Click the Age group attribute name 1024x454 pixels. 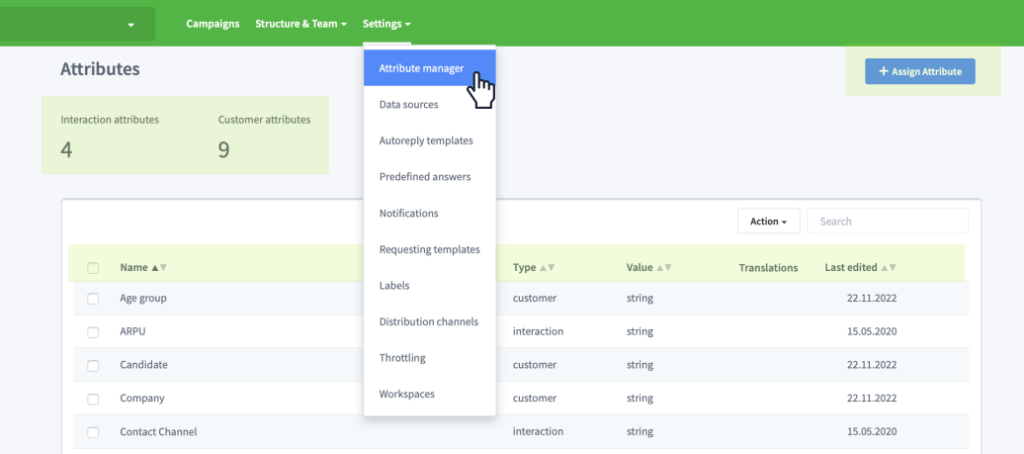[x=143, y=298]
